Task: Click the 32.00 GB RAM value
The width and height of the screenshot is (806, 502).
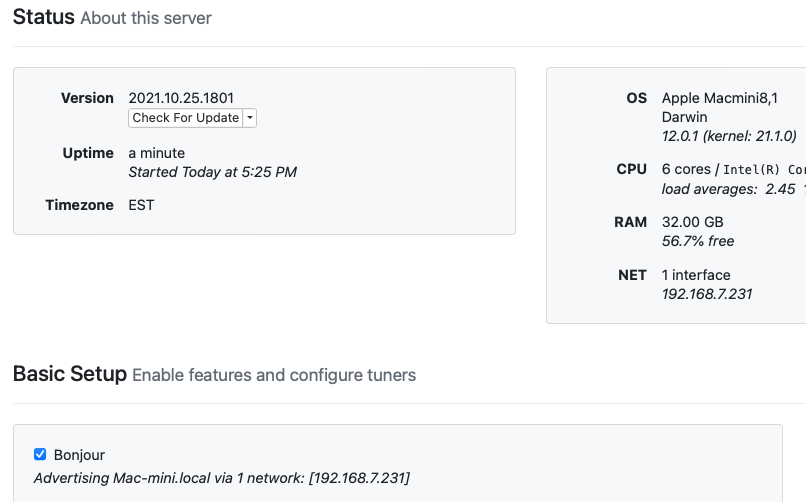Action: pos(692,222)
